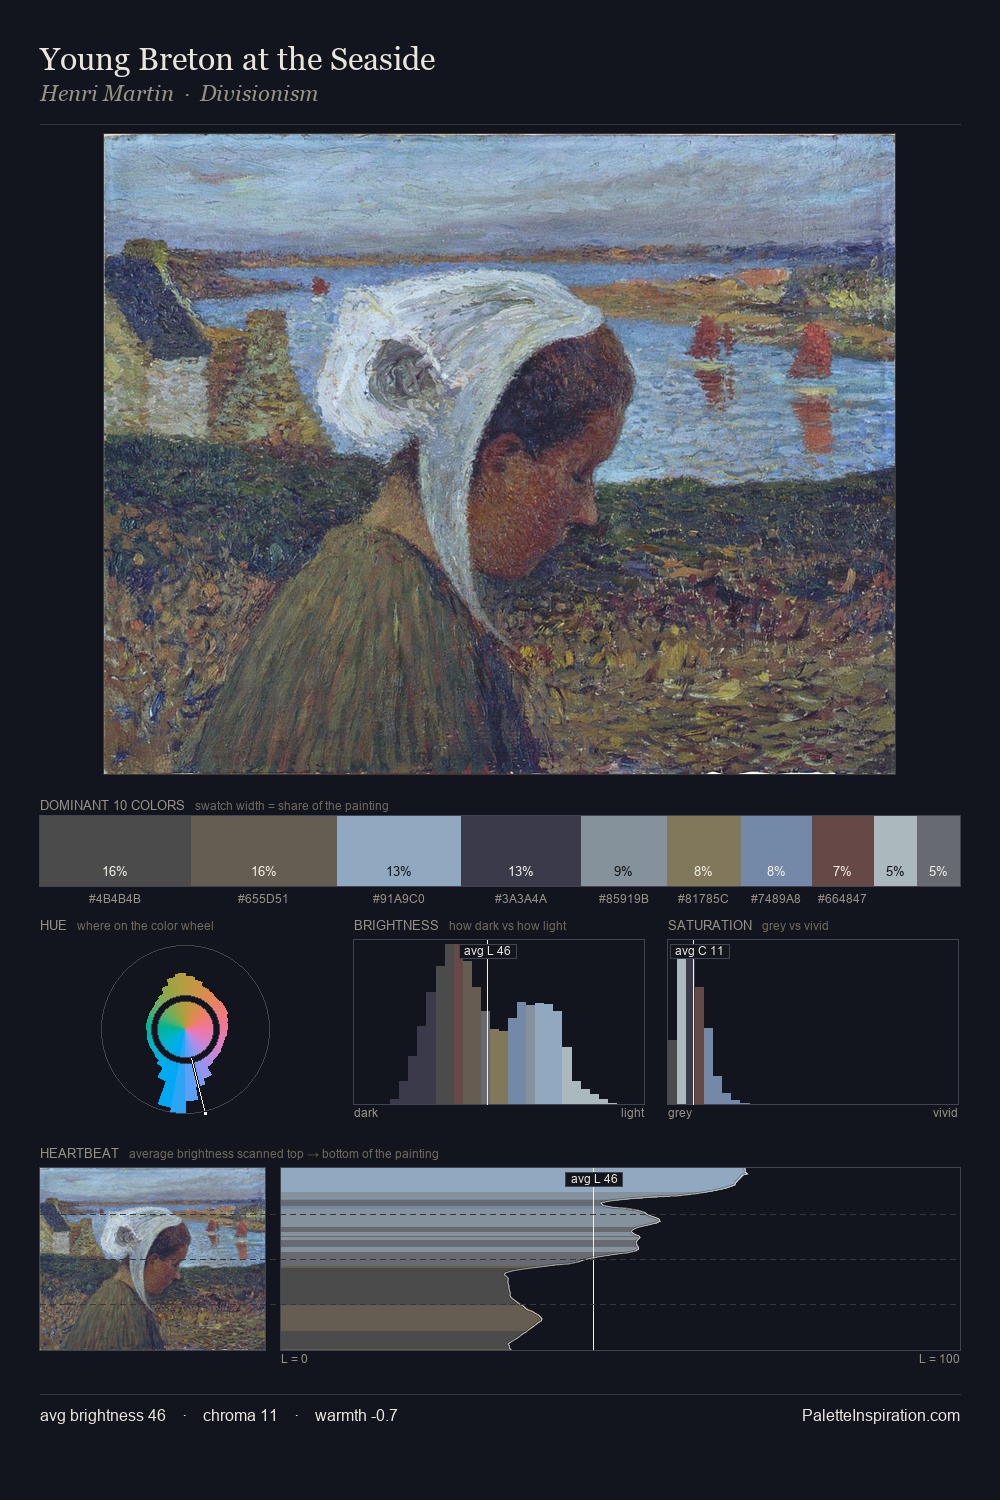The width and height of the screenshot is (1000, 1500).
Task: Click the hex code #4B4B4B label
Action: click(x=115, y=899)
